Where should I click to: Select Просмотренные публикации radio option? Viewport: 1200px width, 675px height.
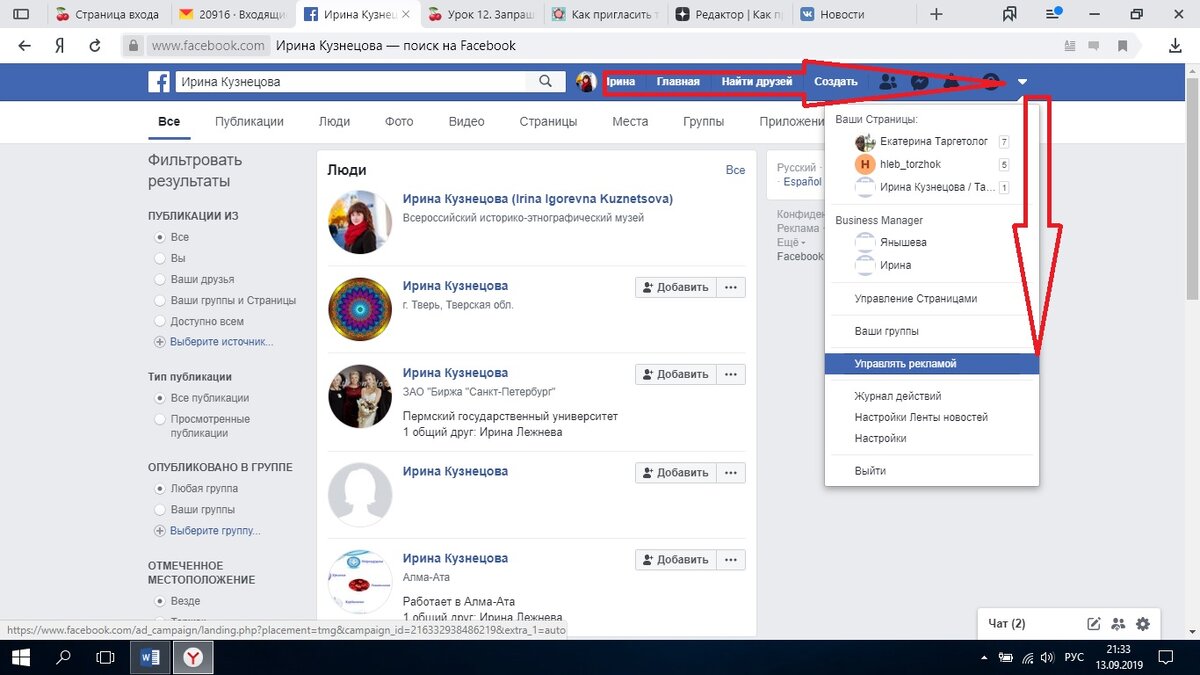click(160, 419)
